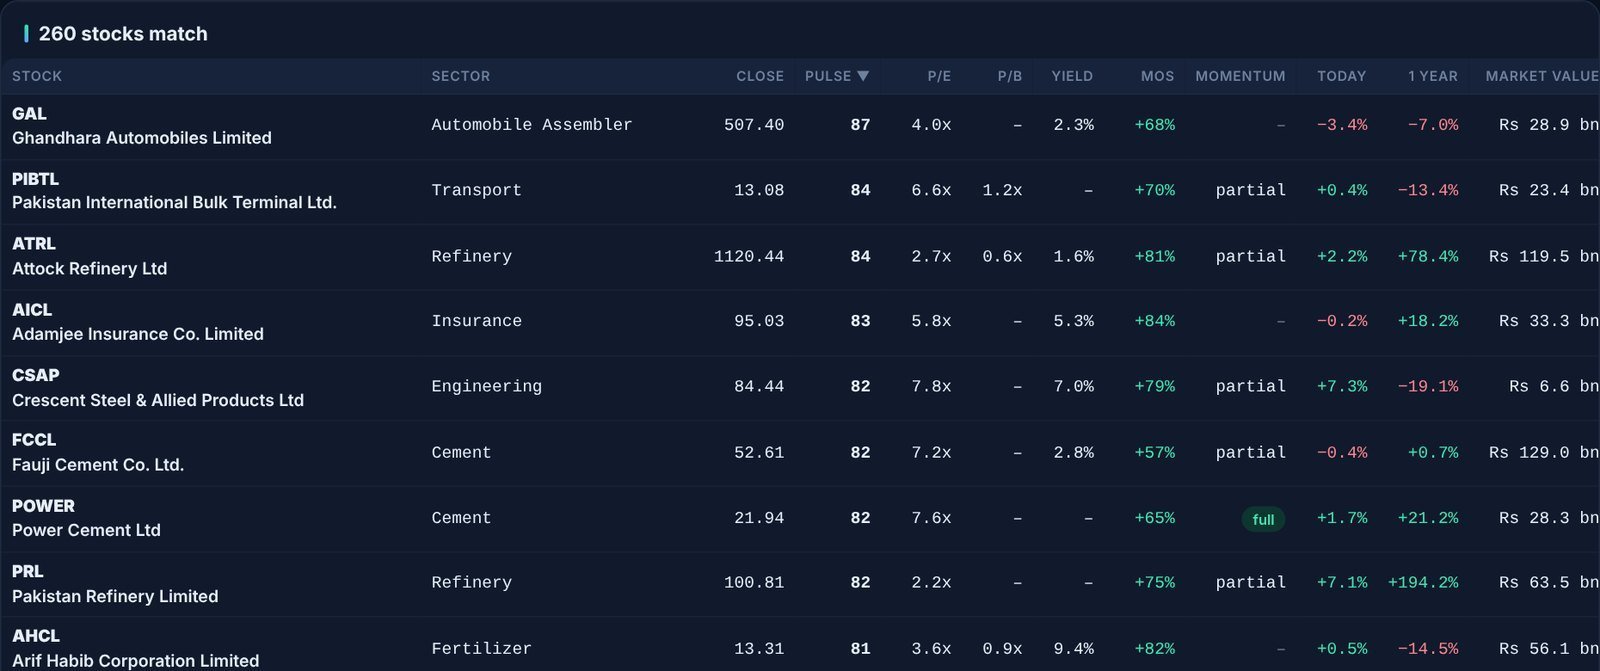Click 1 year return +194.2%

tap(1423, 582)
